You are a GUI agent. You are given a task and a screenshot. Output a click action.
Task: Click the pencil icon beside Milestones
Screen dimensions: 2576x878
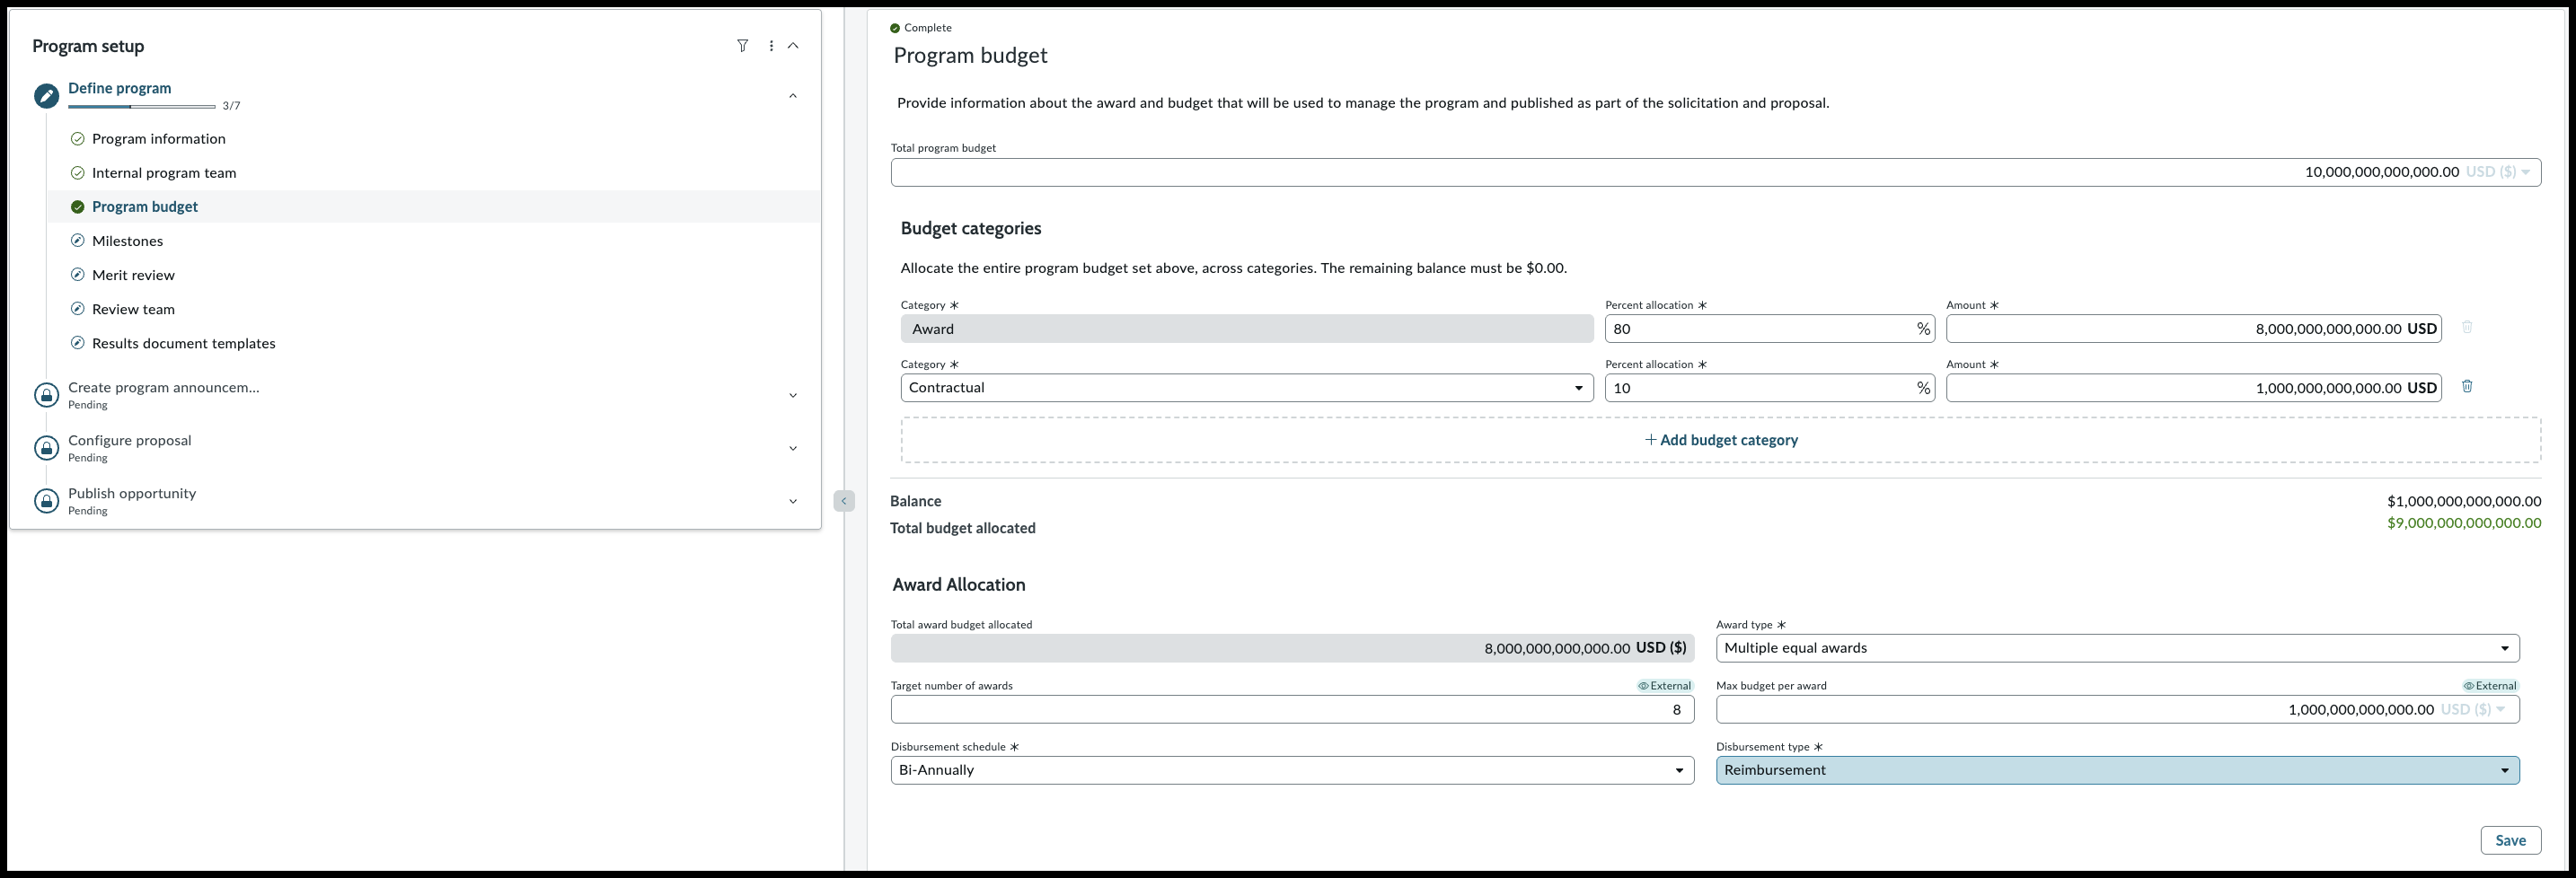coord(77,241)
